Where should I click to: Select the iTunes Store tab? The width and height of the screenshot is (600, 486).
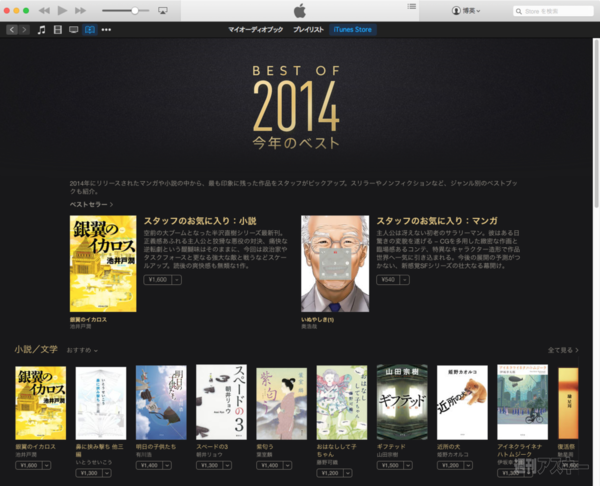coord(353,29)
